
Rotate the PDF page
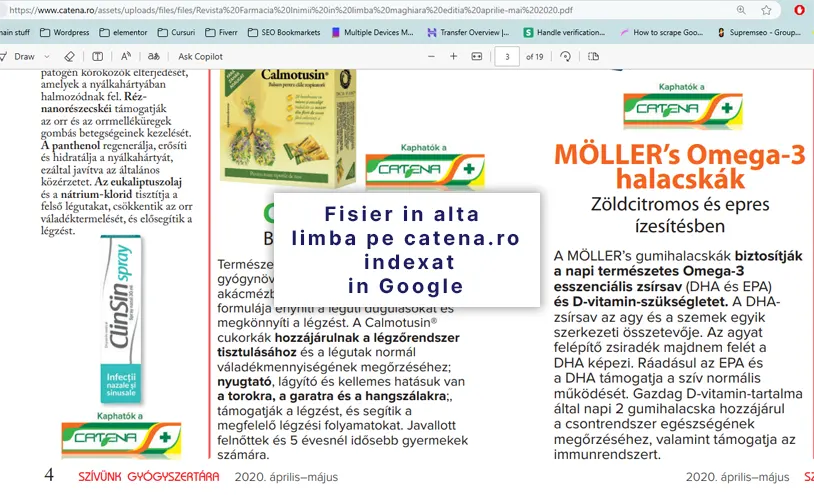pos(566,56)
